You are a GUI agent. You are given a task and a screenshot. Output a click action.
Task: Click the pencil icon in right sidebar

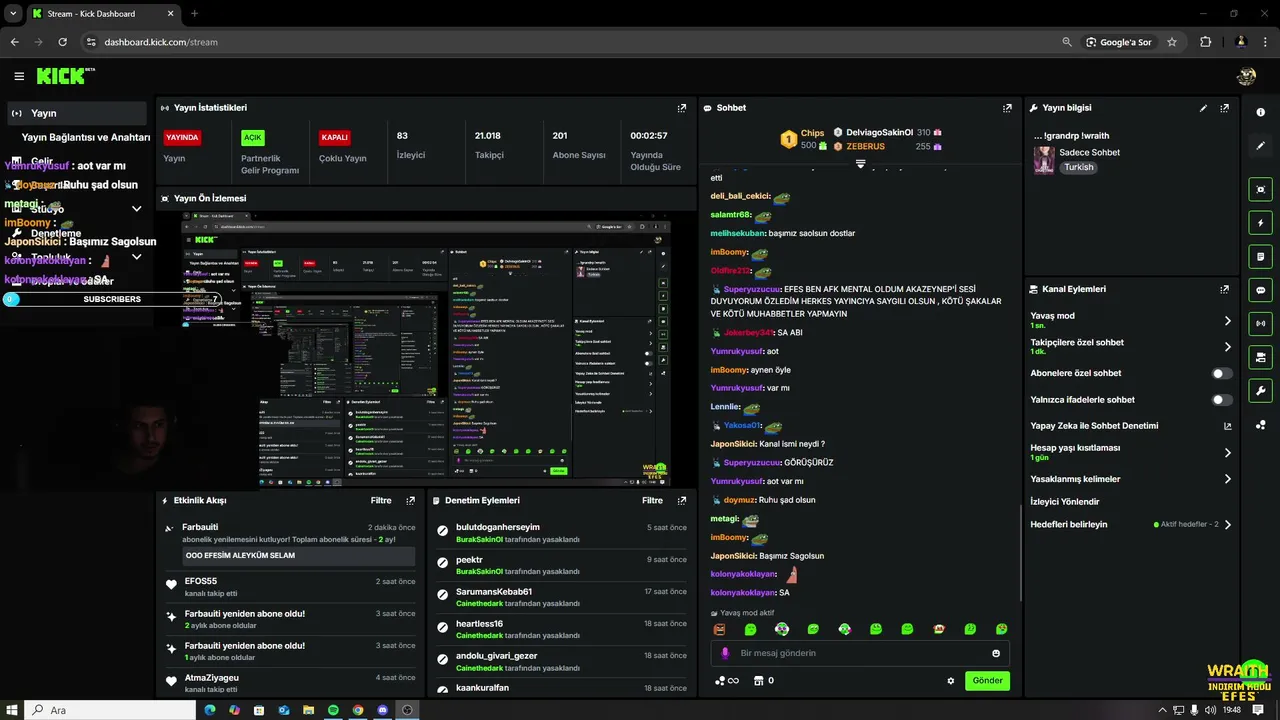pos(1260,145)
